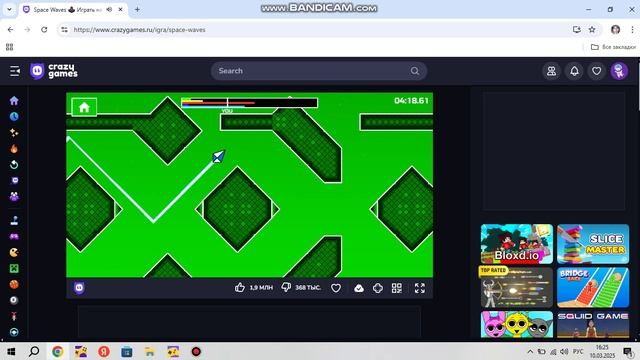Image resolution: width=640 pixels, height=360 pixels.
Task: Open Windows taskbar search
Action: point(34,351)
